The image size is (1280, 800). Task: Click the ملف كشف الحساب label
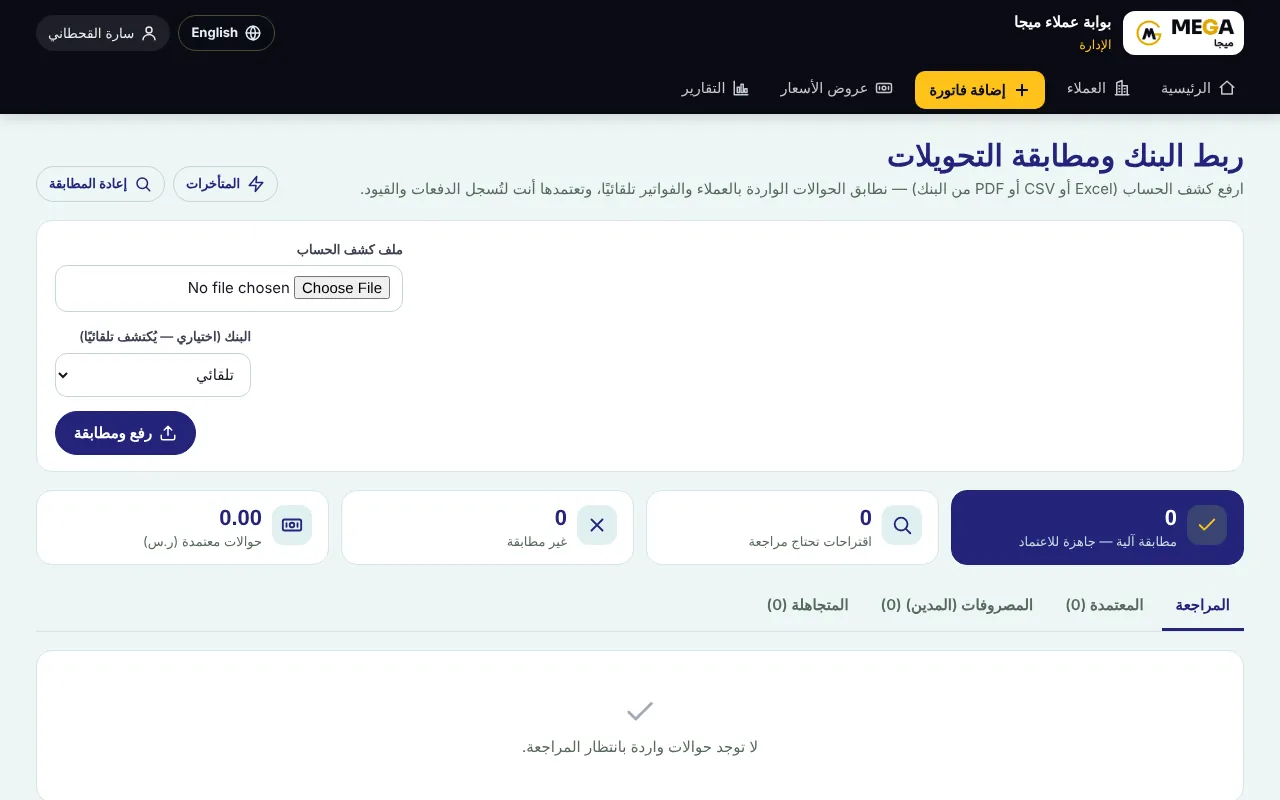[350, 249]
